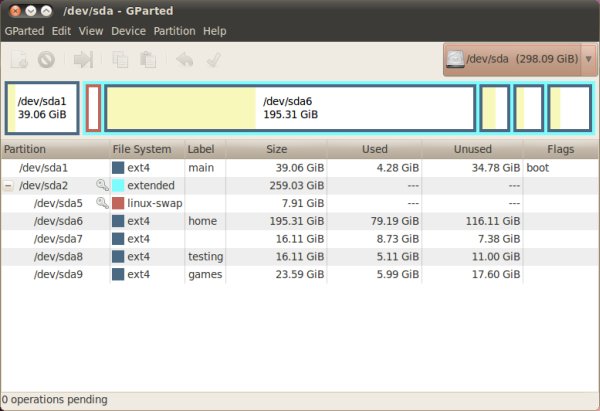Click the hard disk icon in device selector
The image size is (600, 411).
(455, 59)
